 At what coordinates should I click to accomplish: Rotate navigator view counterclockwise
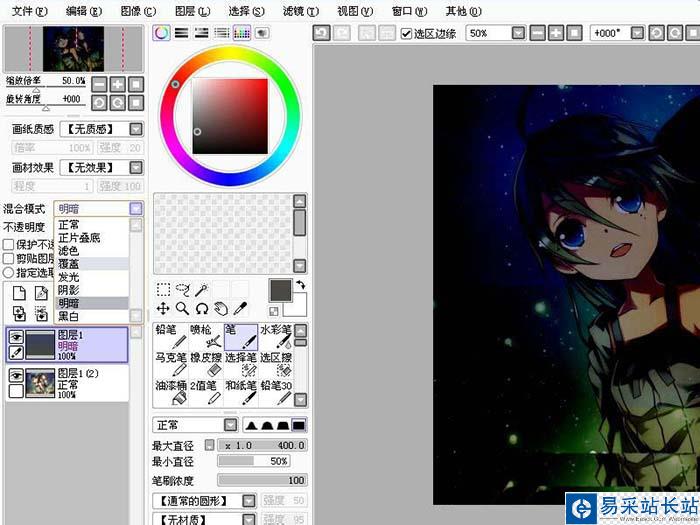click(x=100, y=103)
